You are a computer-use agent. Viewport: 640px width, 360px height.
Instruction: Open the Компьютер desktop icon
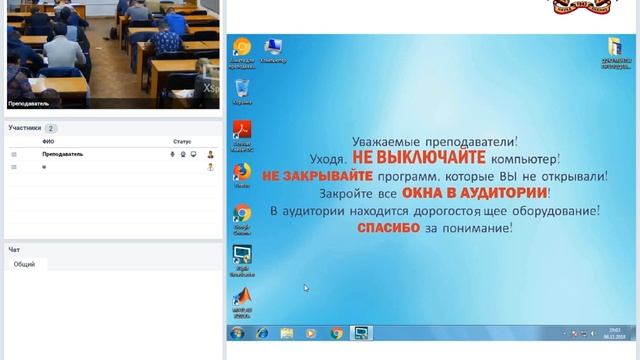[x=273, y=51]
